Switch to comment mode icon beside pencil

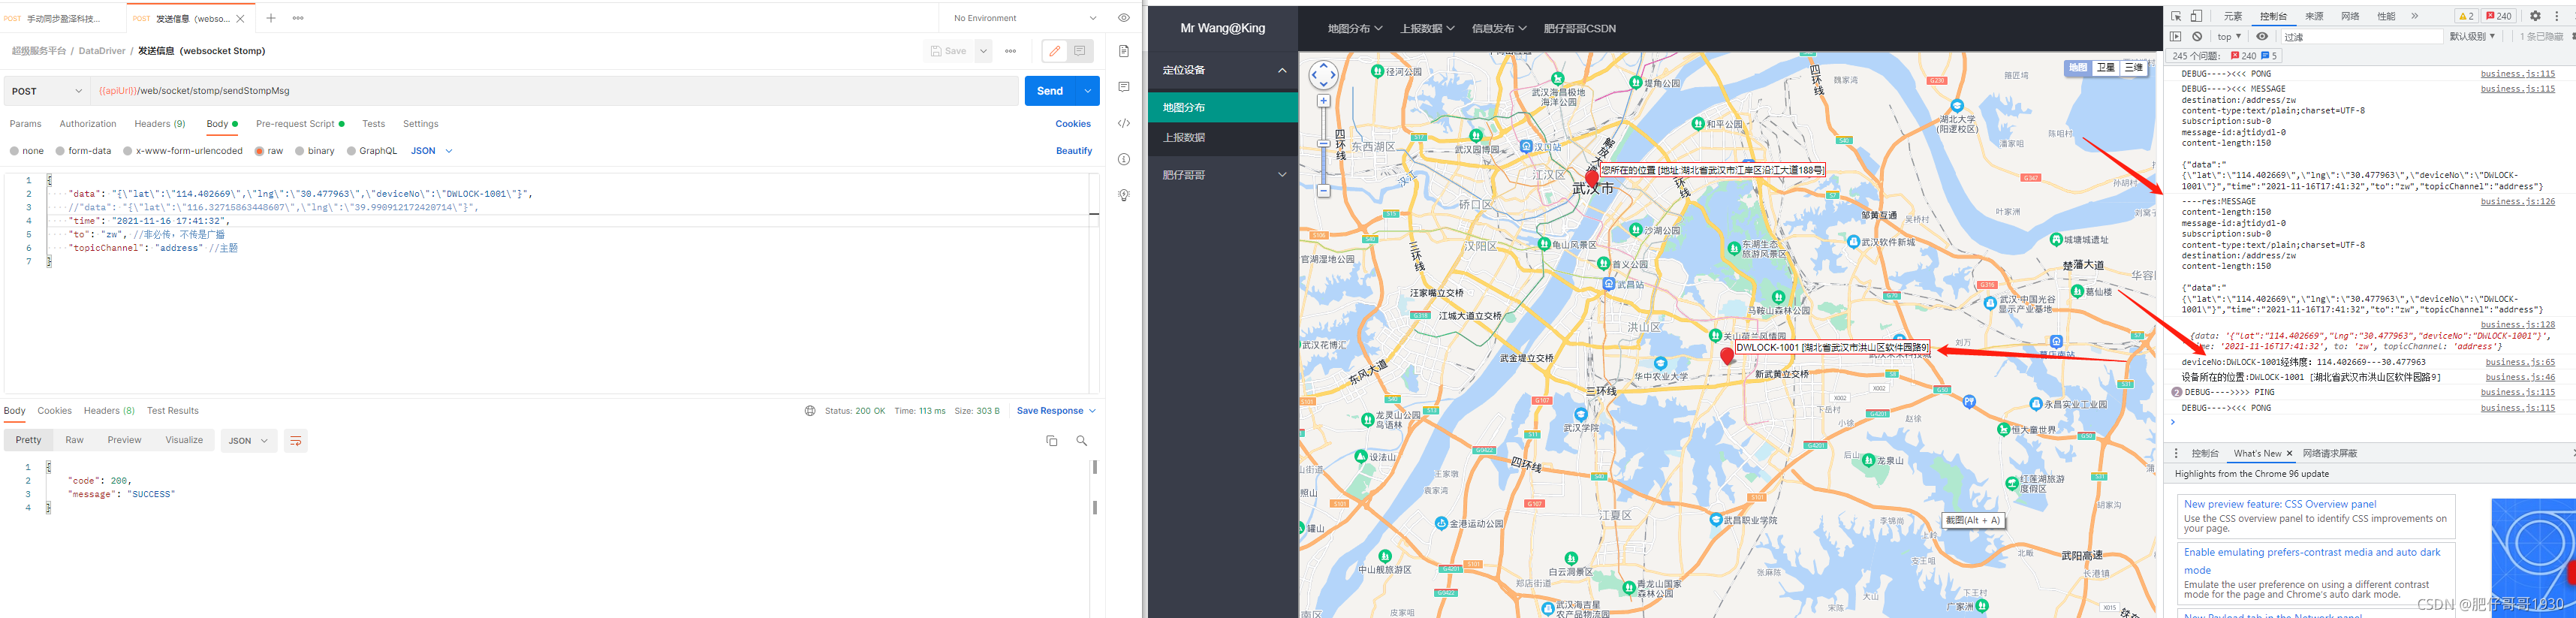(x=1080, y=51)
